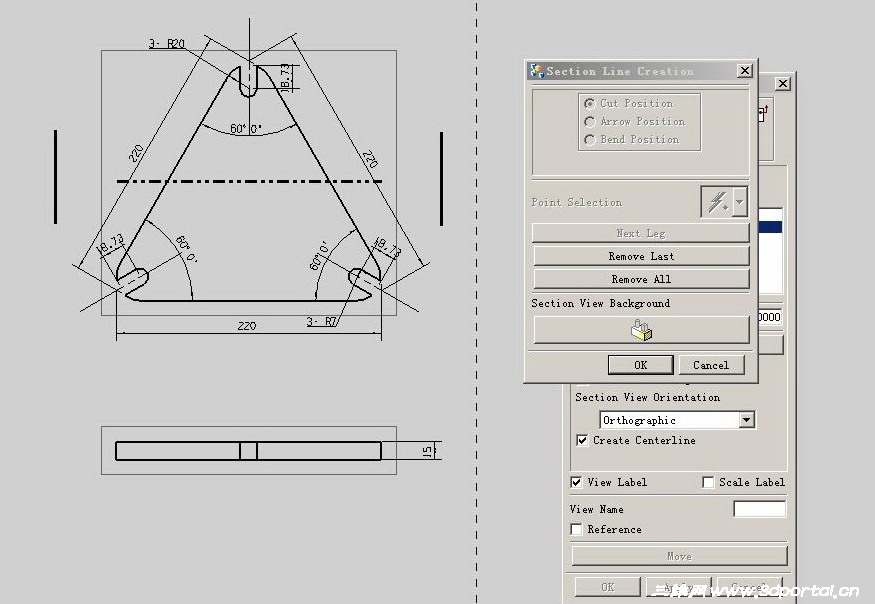Viewport: 875px width, 604px height.
Task: Click the 3-R20 dimension label
Action: tap(167, 44)
